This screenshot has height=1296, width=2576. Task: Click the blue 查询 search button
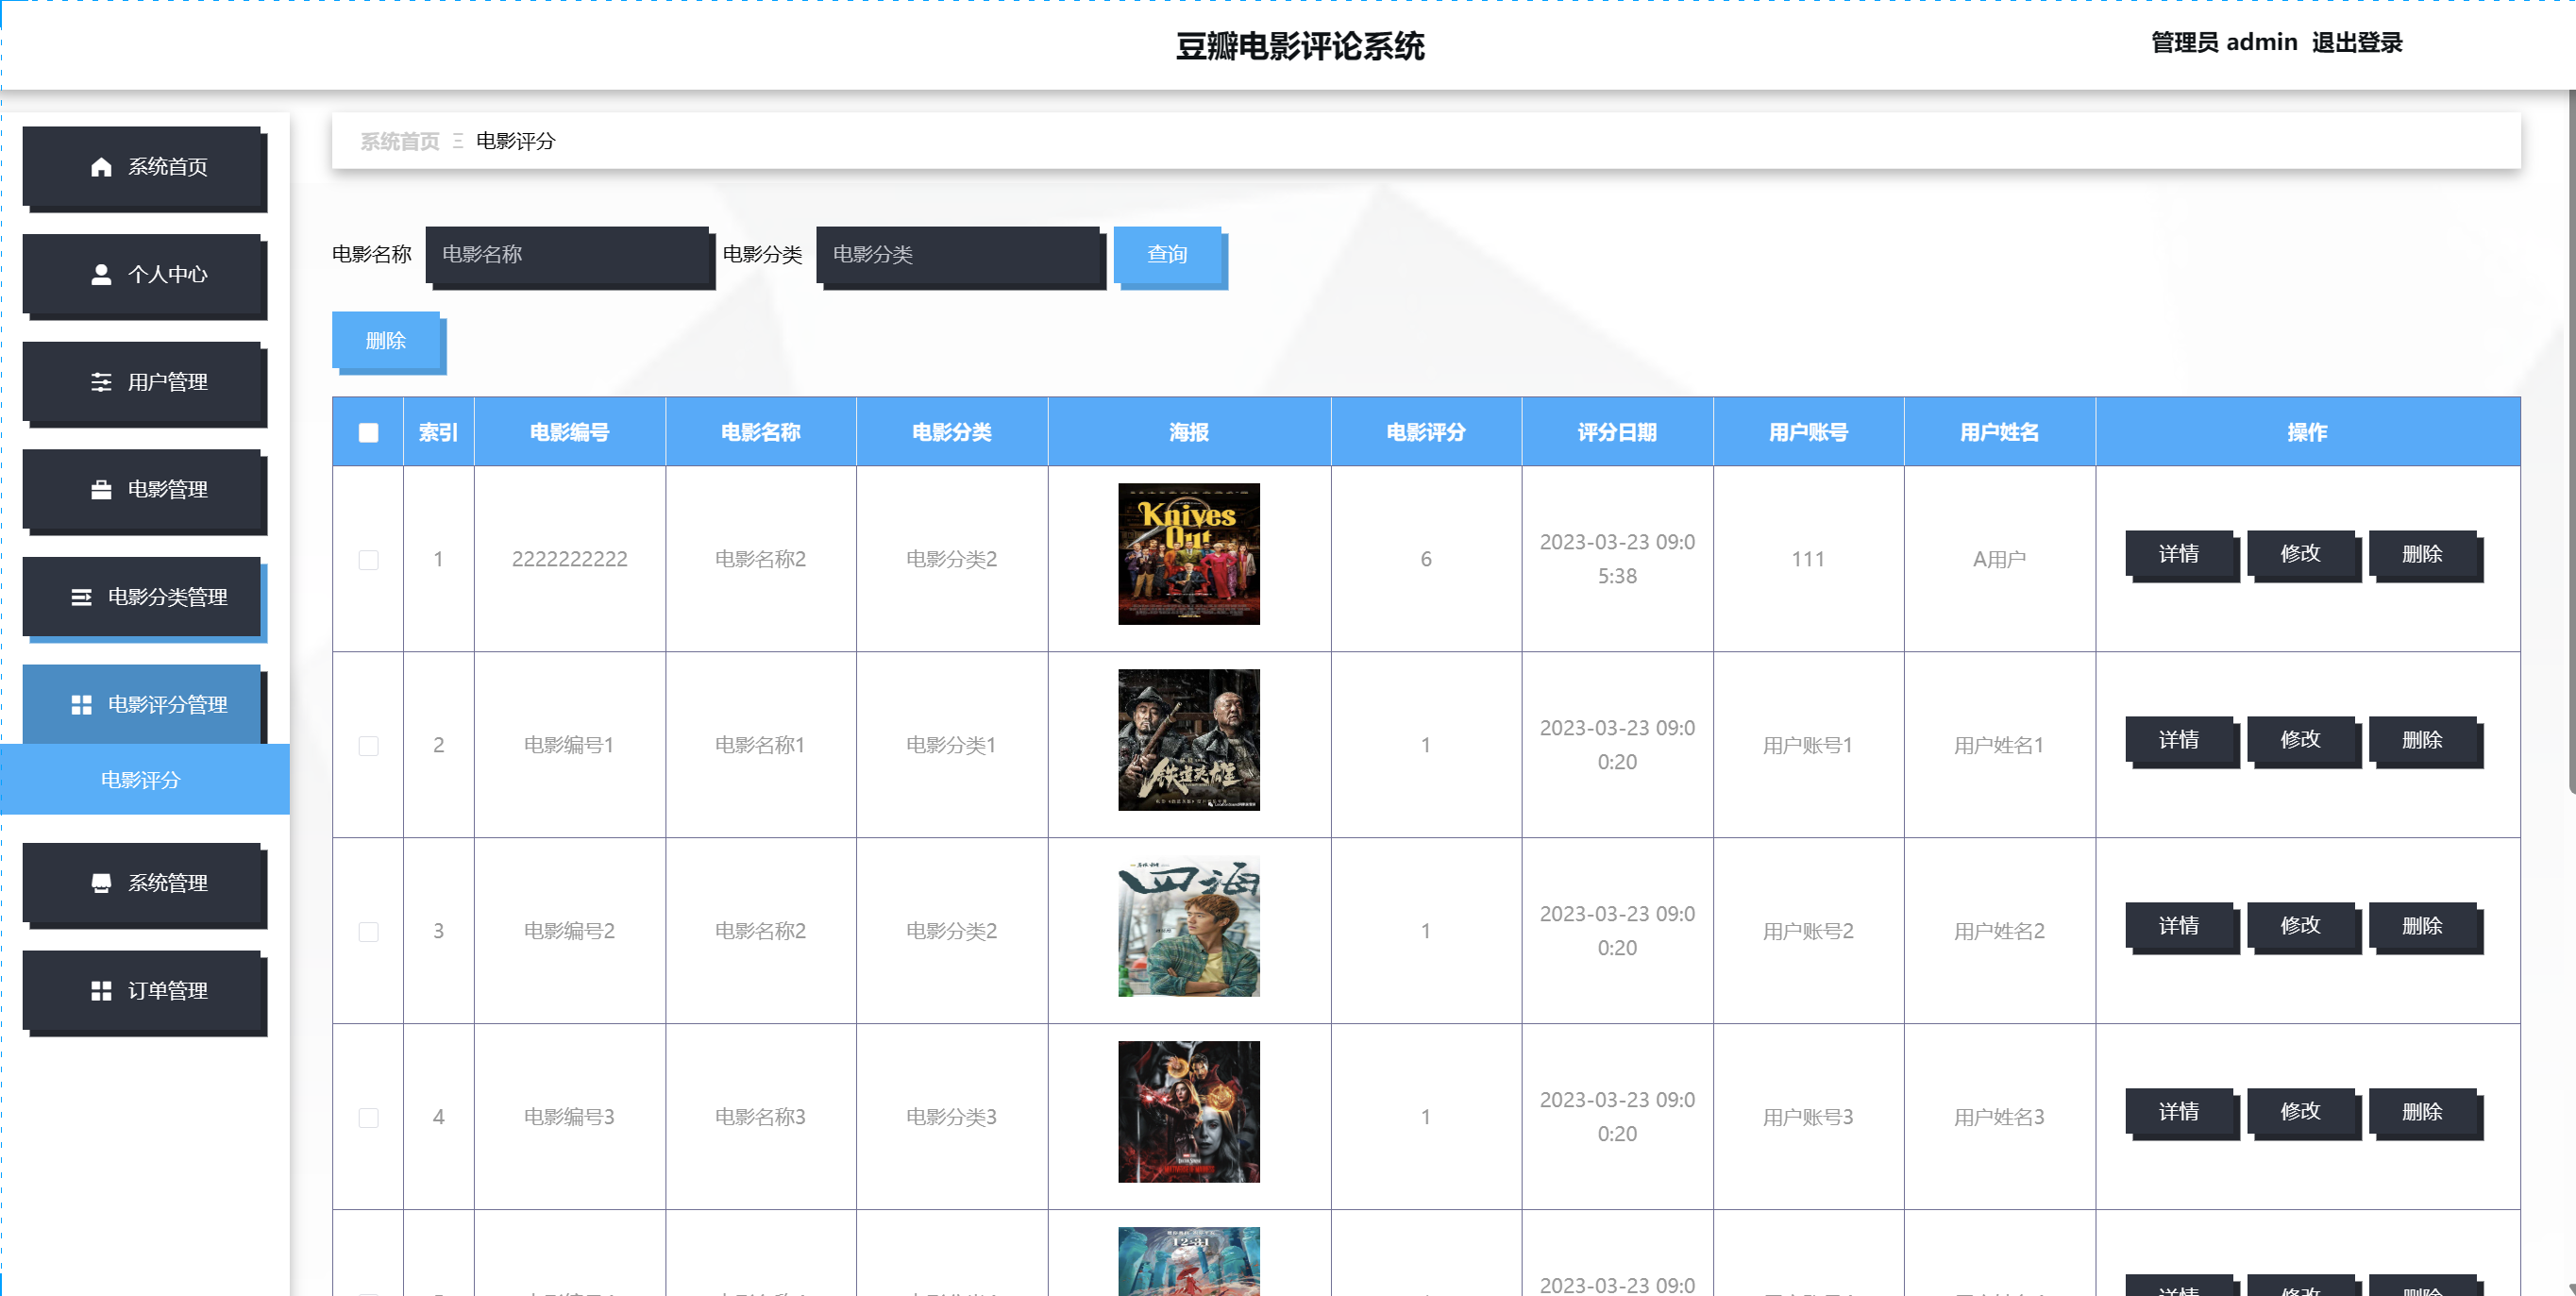tap(1167, 254)
